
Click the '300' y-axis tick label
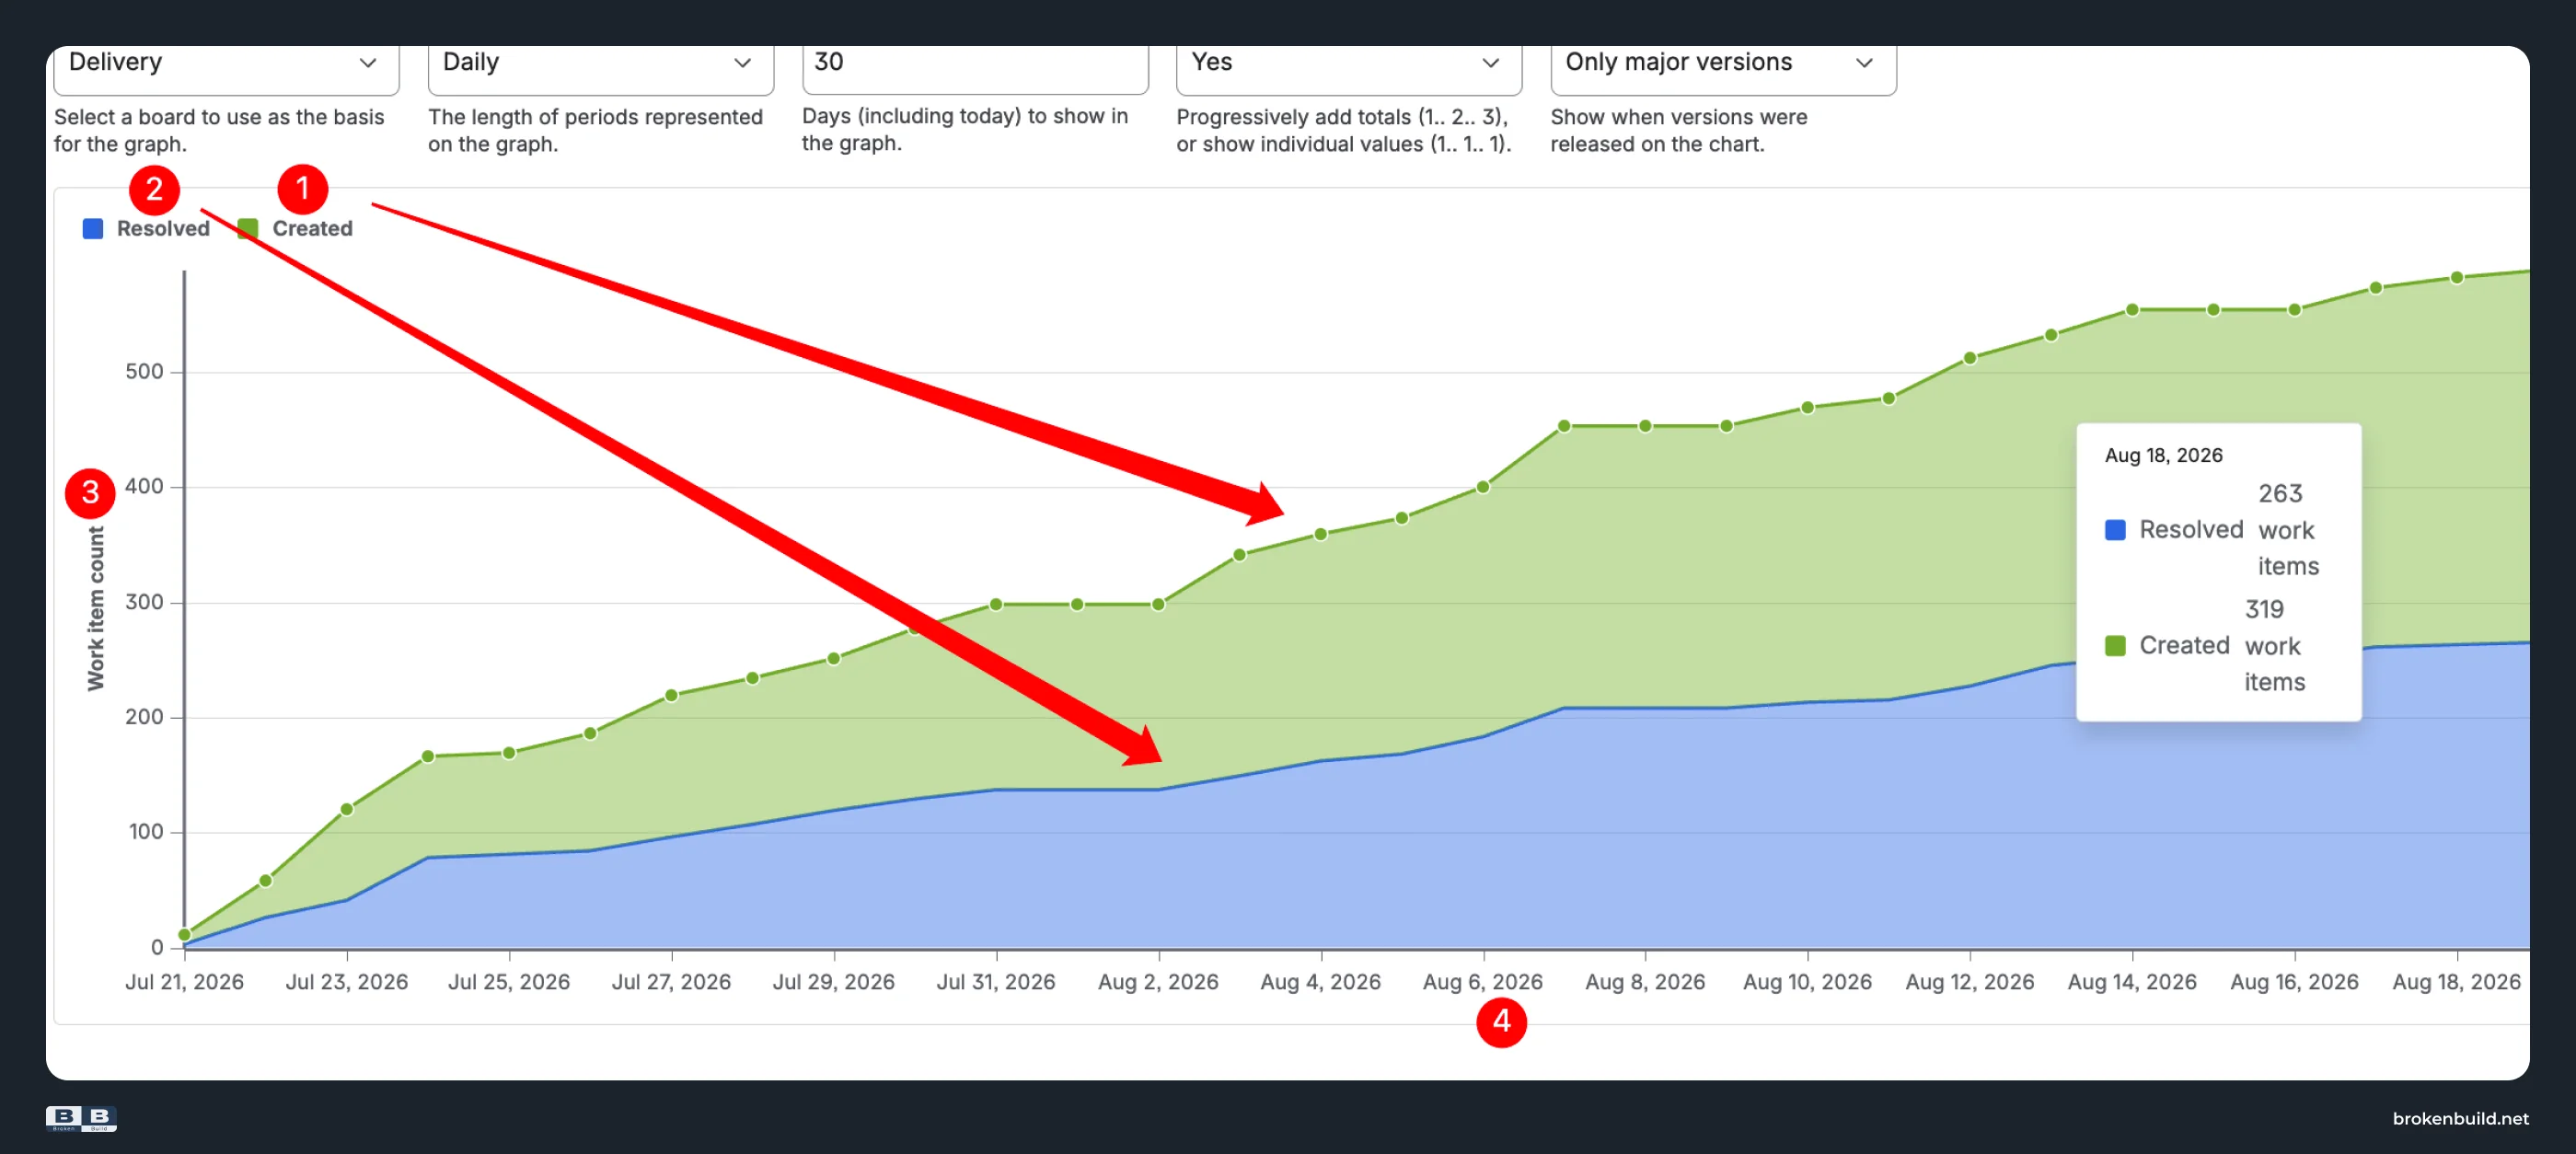click(x=144, y=602)
